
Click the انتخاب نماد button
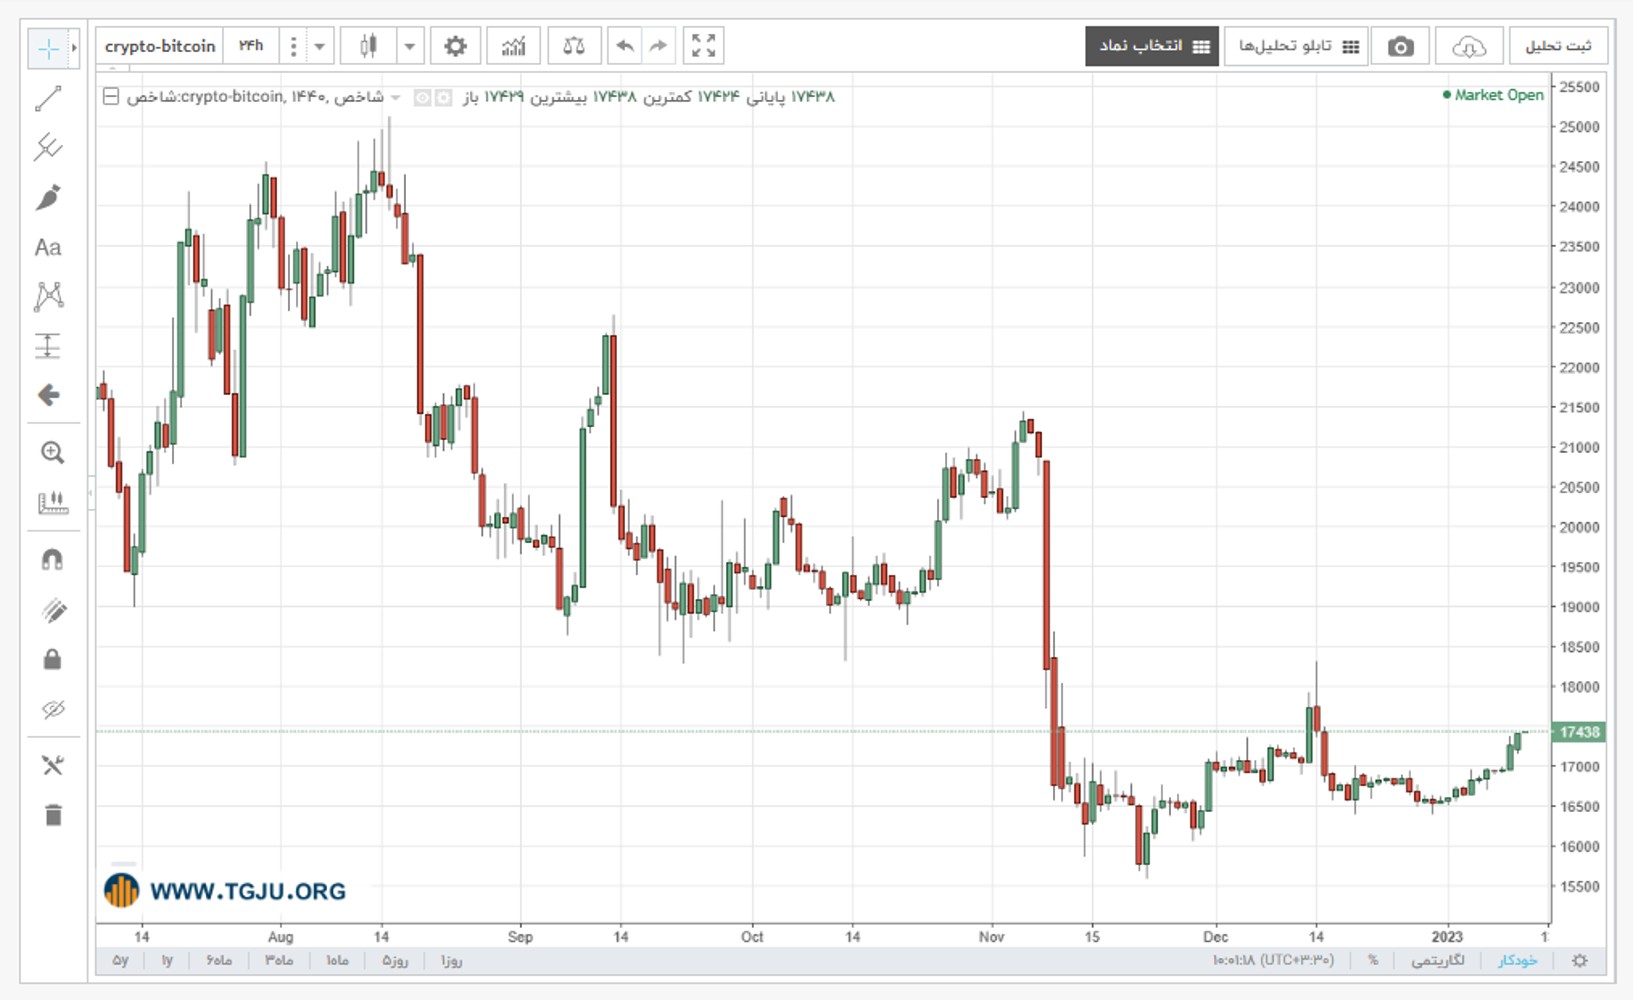pyautogui.click(x=1152, y=46)
